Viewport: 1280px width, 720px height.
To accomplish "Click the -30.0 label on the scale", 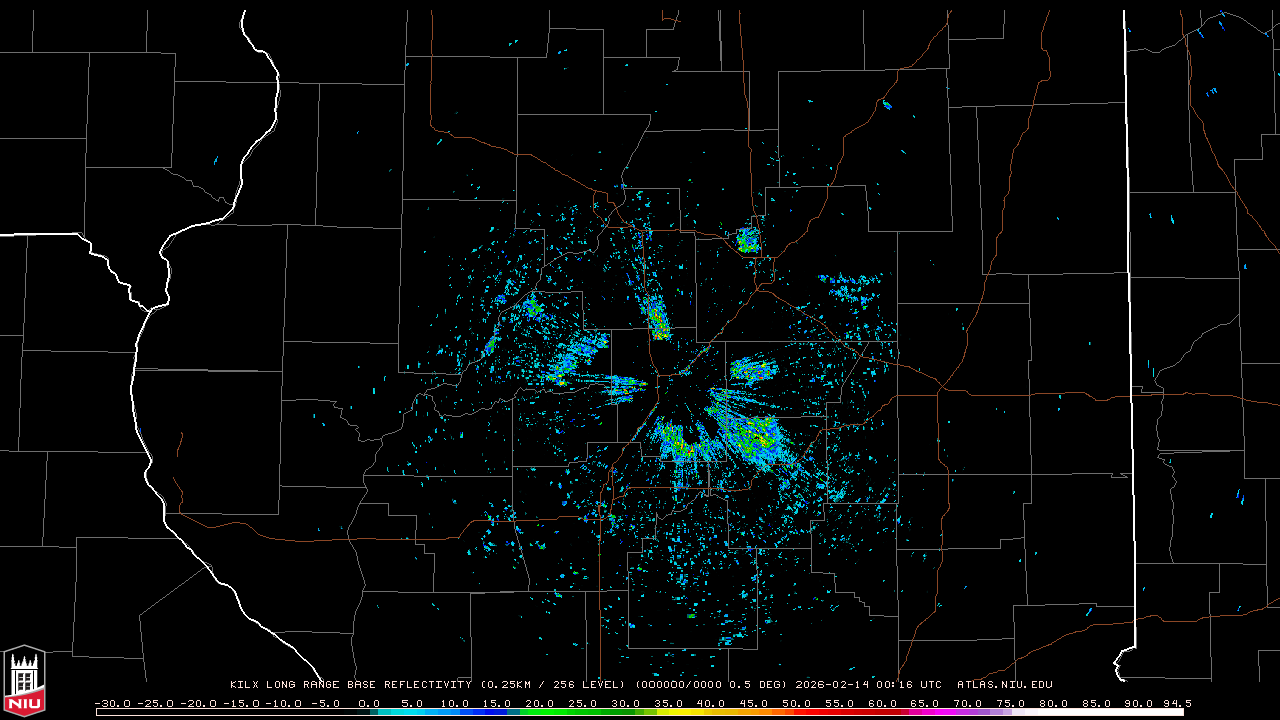I will 112,703.
